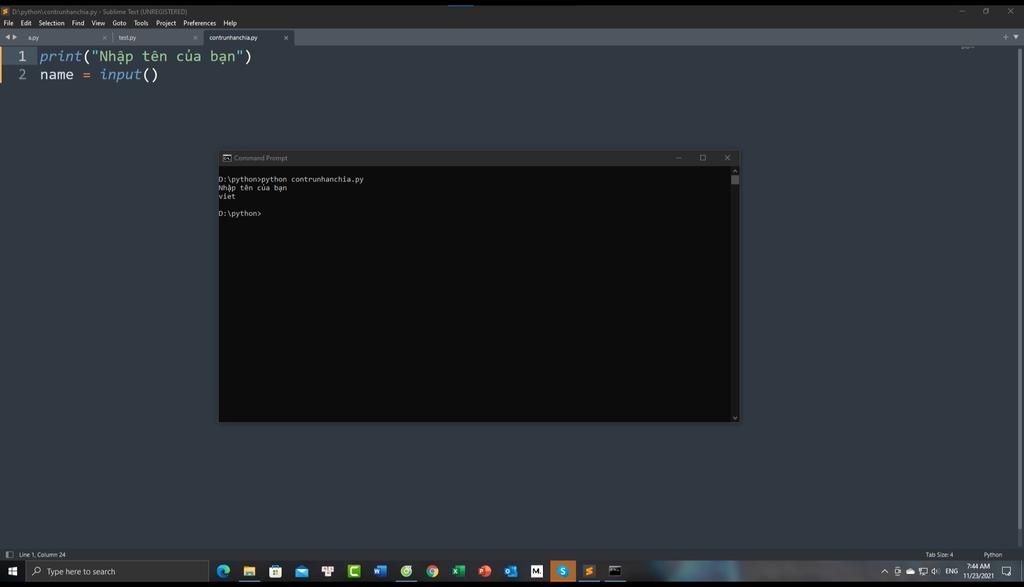Open the notification center icon
Image resolution: width=1024 pixels, height=587 pixels.
(1006, 571)
